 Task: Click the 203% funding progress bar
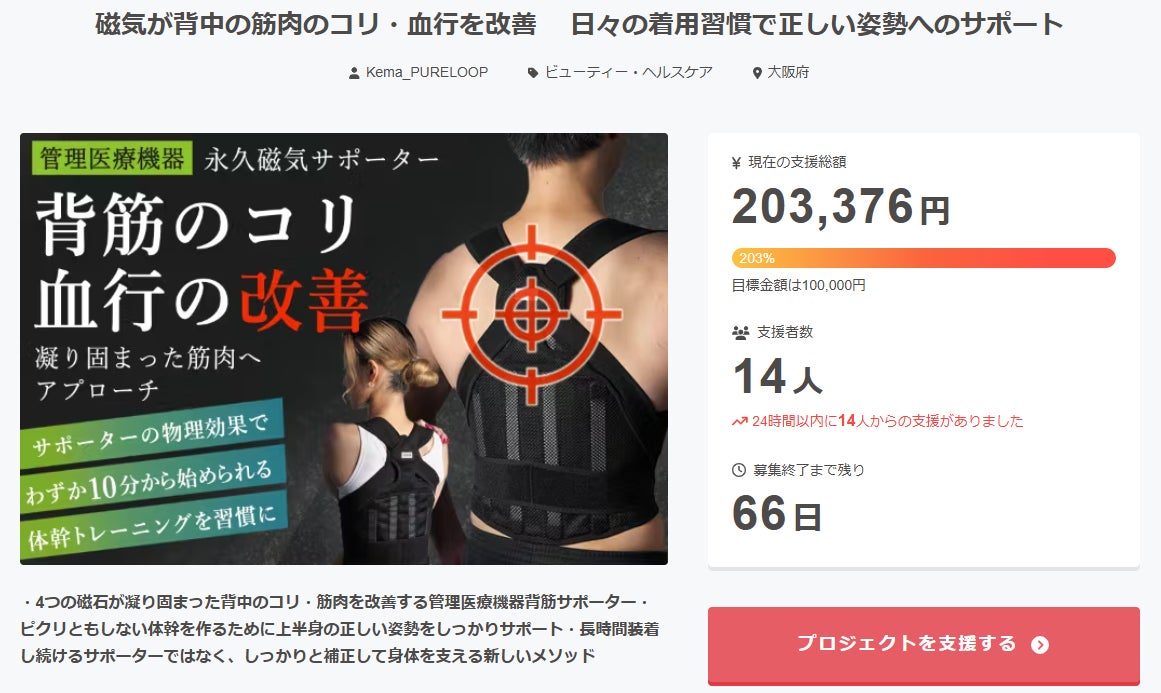point(923,258)
